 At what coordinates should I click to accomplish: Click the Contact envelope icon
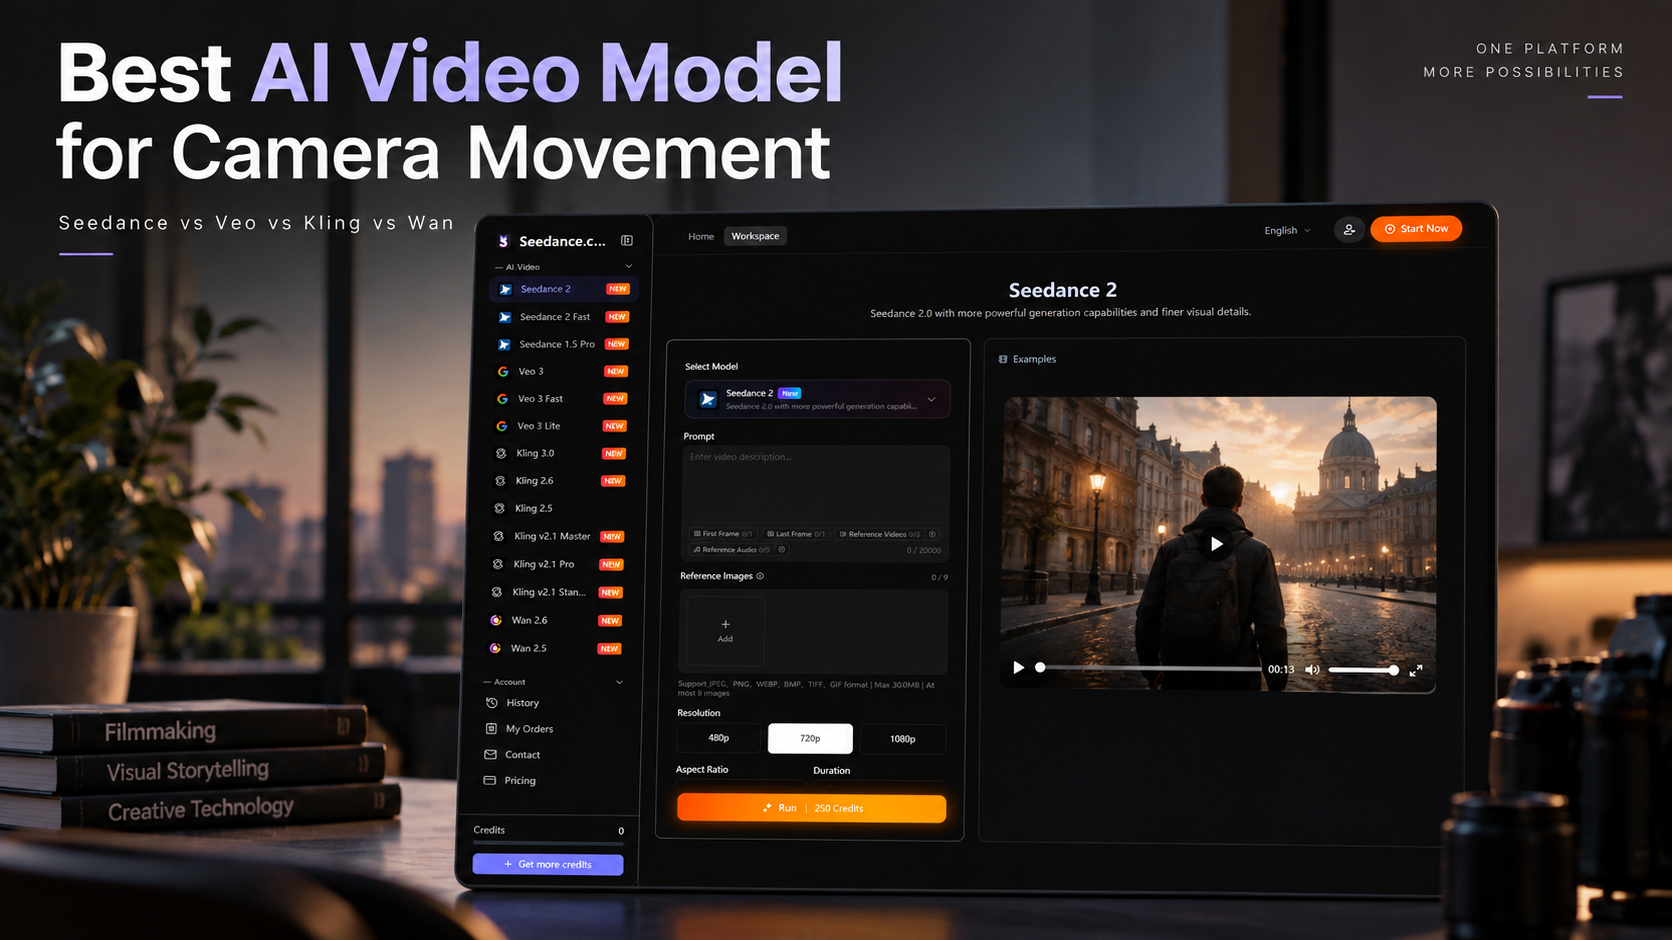pyautogui.click(x=490, y=755)
